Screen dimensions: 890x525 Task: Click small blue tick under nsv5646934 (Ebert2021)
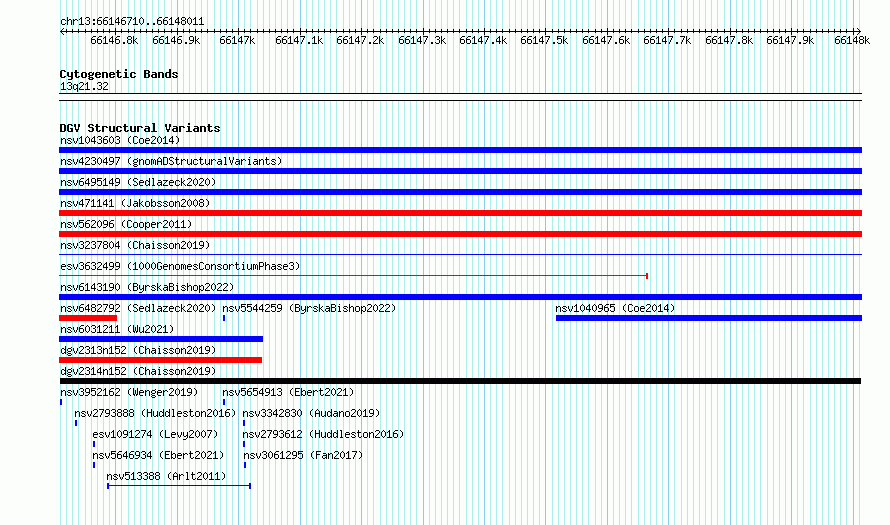point(94,465)
